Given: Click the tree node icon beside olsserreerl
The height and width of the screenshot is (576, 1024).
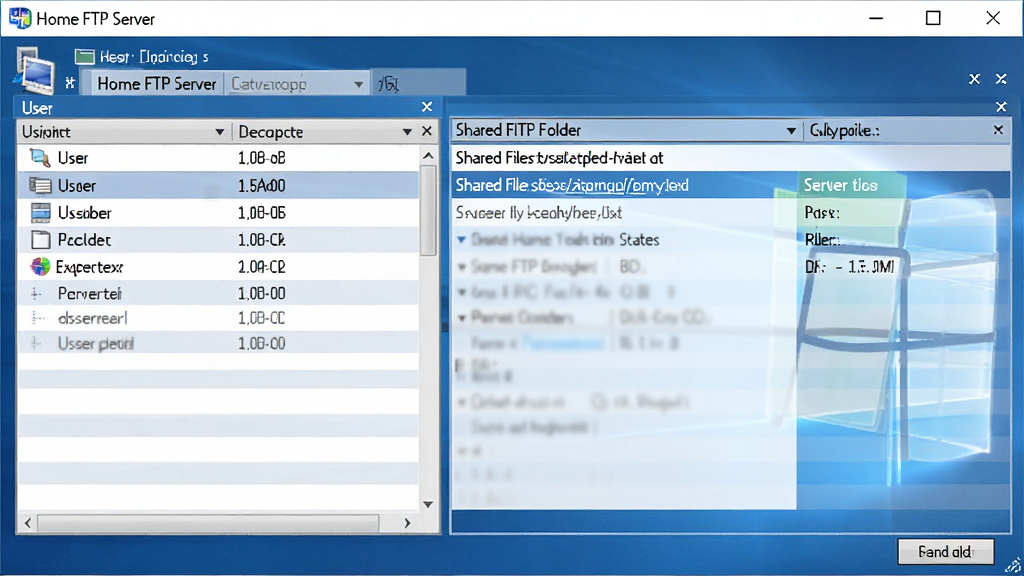Looking at the screenshot, I should point(39,318).
